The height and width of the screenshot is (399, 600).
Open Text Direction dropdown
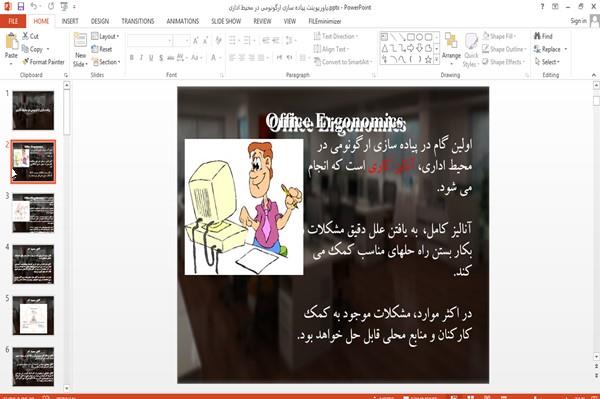pyautogui.click(x=336, y=36)
